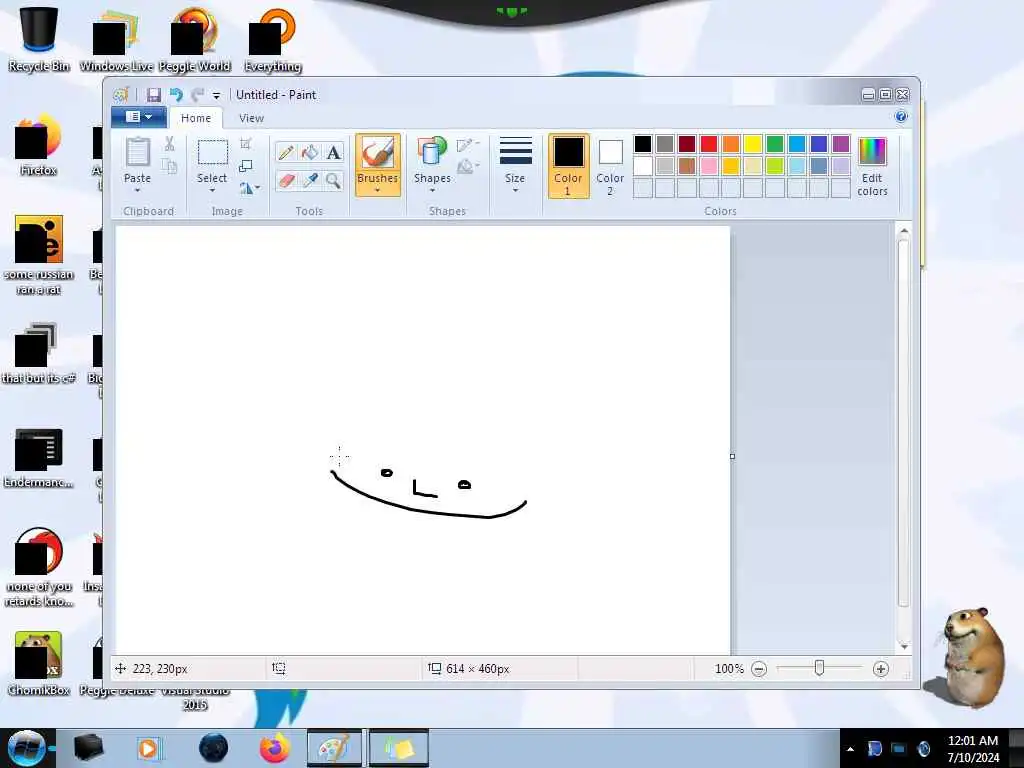
Task: Expand the Rotate or flip dropdown
Action: tap(249, 188)
